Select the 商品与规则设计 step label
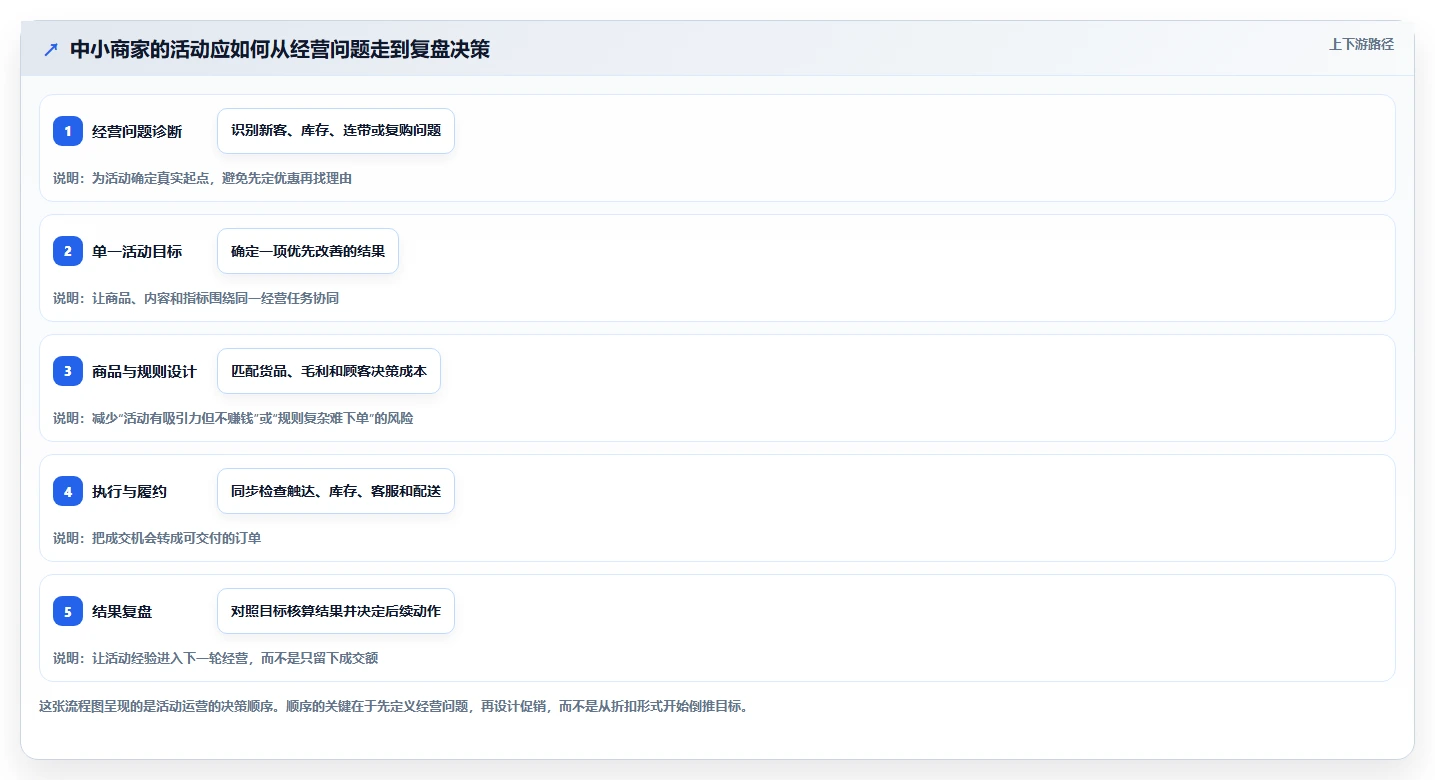Screen dimensions: 1435x780 [144, 371]
